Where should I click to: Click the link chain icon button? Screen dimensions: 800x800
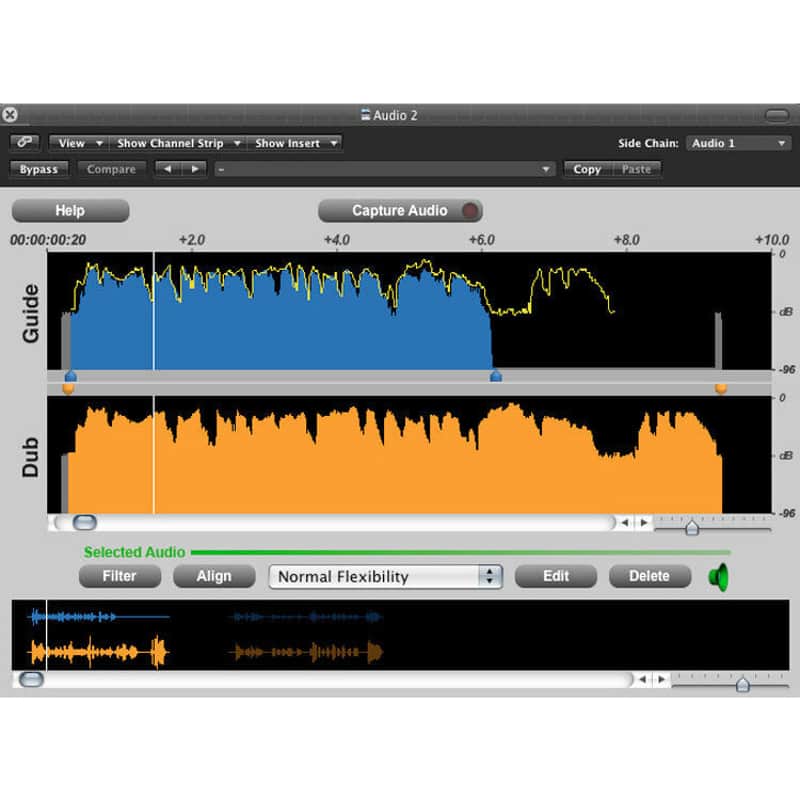[24, 142]
